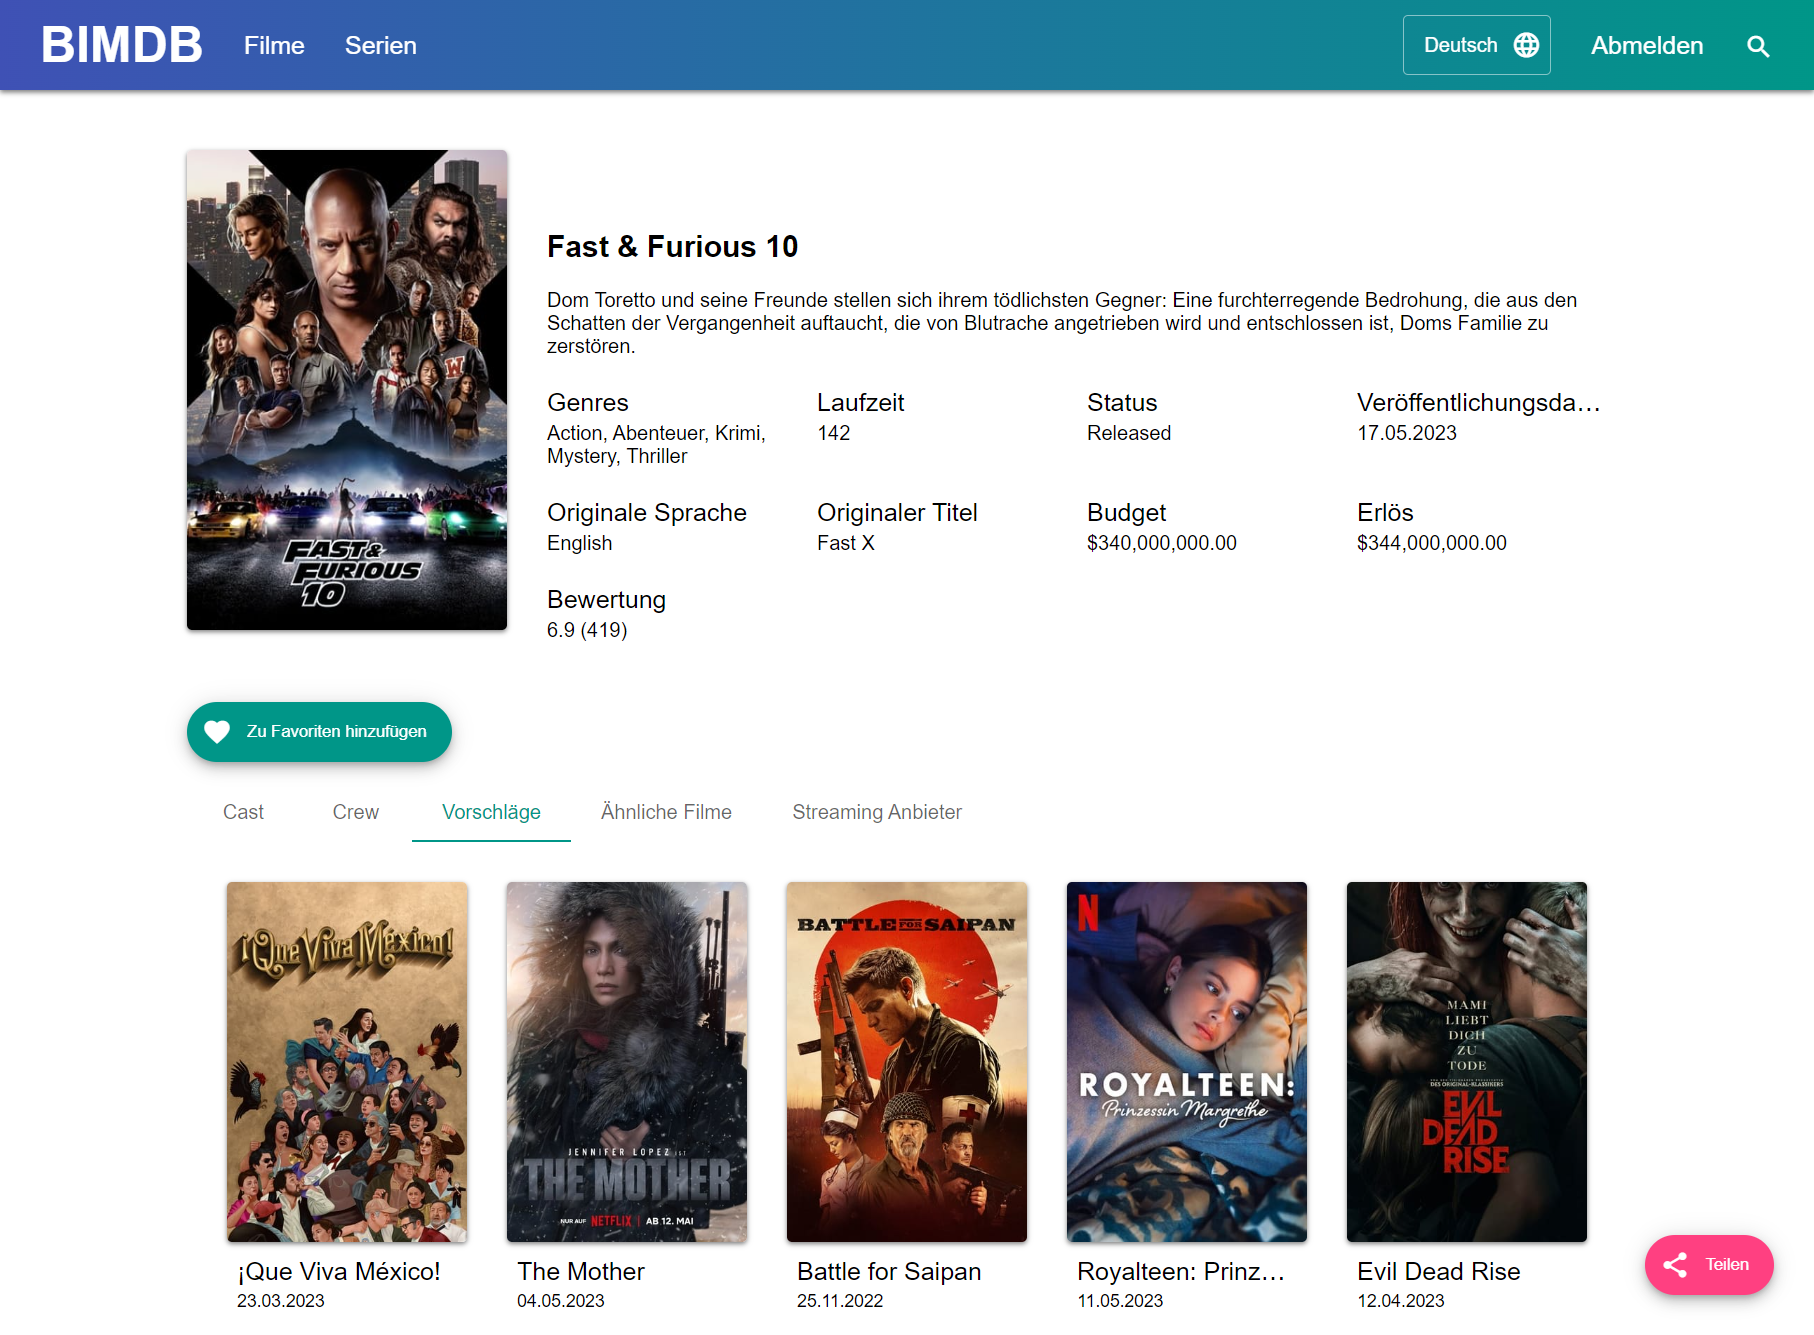Switch to the Cast tab

(243, 812)
